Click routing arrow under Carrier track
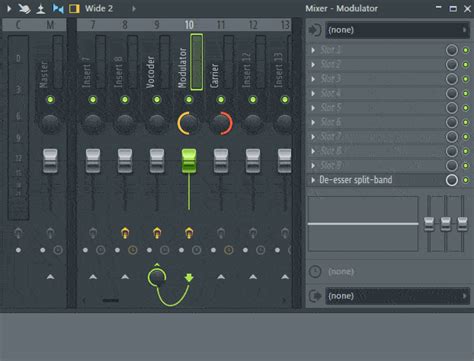Viewport: 474px width, 361px height. (221, 277)
